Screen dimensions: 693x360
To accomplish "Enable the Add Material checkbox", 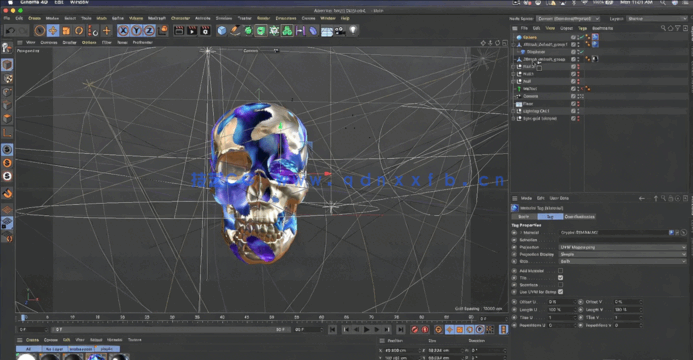I will tap(560, 271).
